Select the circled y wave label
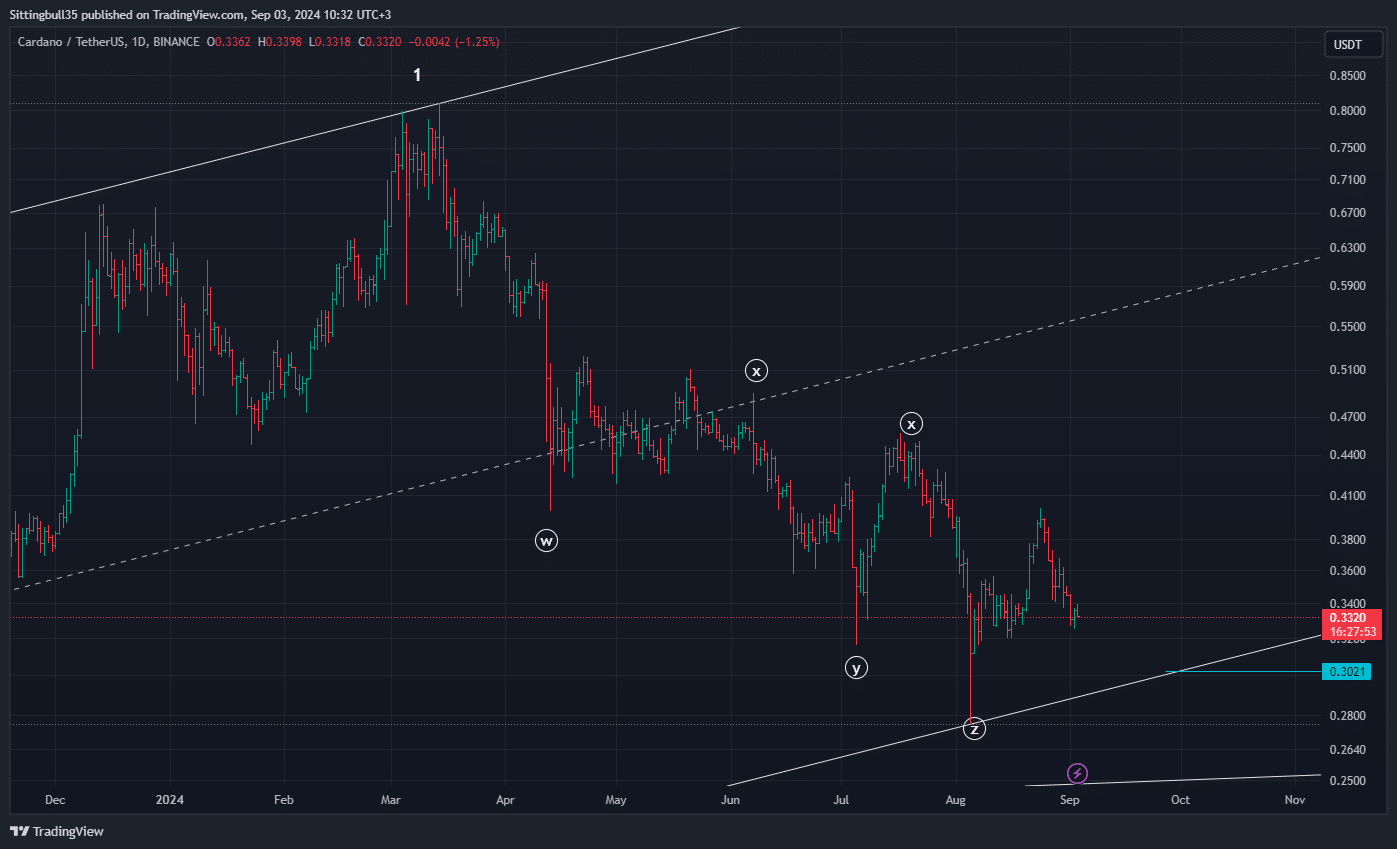This screenshot has height=849, width=1397. (856, 668)
